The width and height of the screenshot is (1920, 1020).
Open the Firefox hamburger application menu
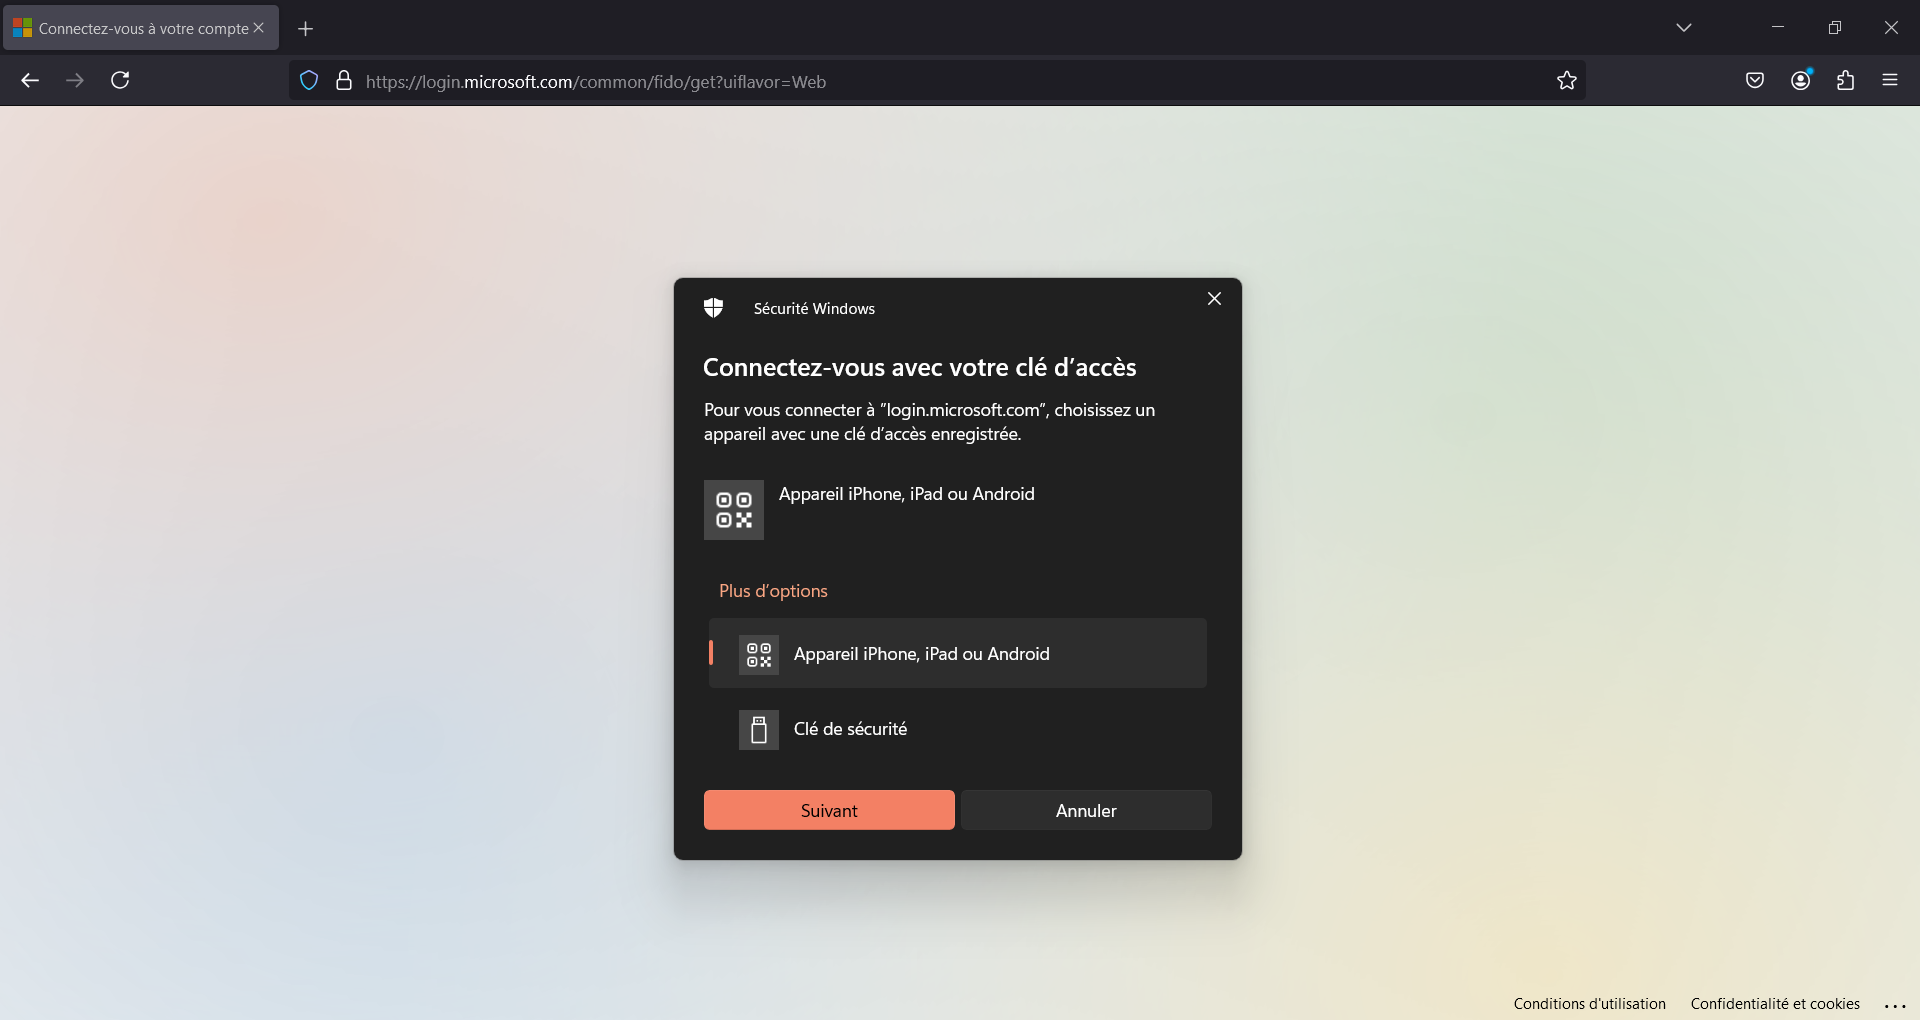[1889, 81]
